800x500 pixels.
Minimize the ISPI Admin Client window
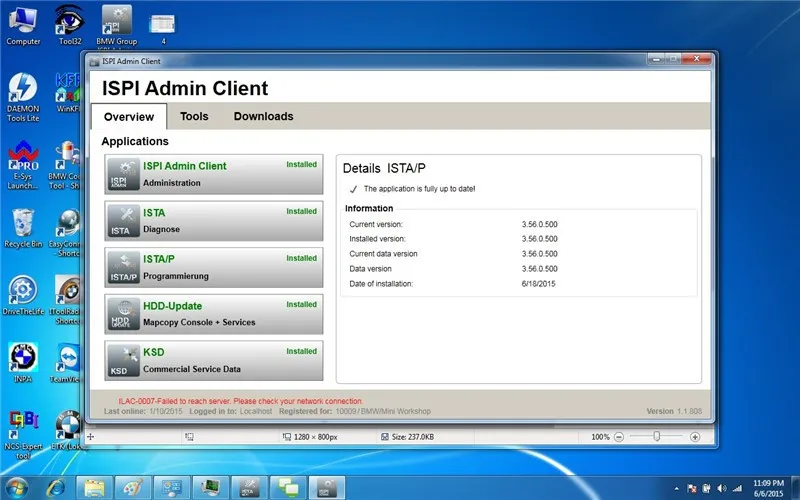pyautogui.click(x=656, y=59)
